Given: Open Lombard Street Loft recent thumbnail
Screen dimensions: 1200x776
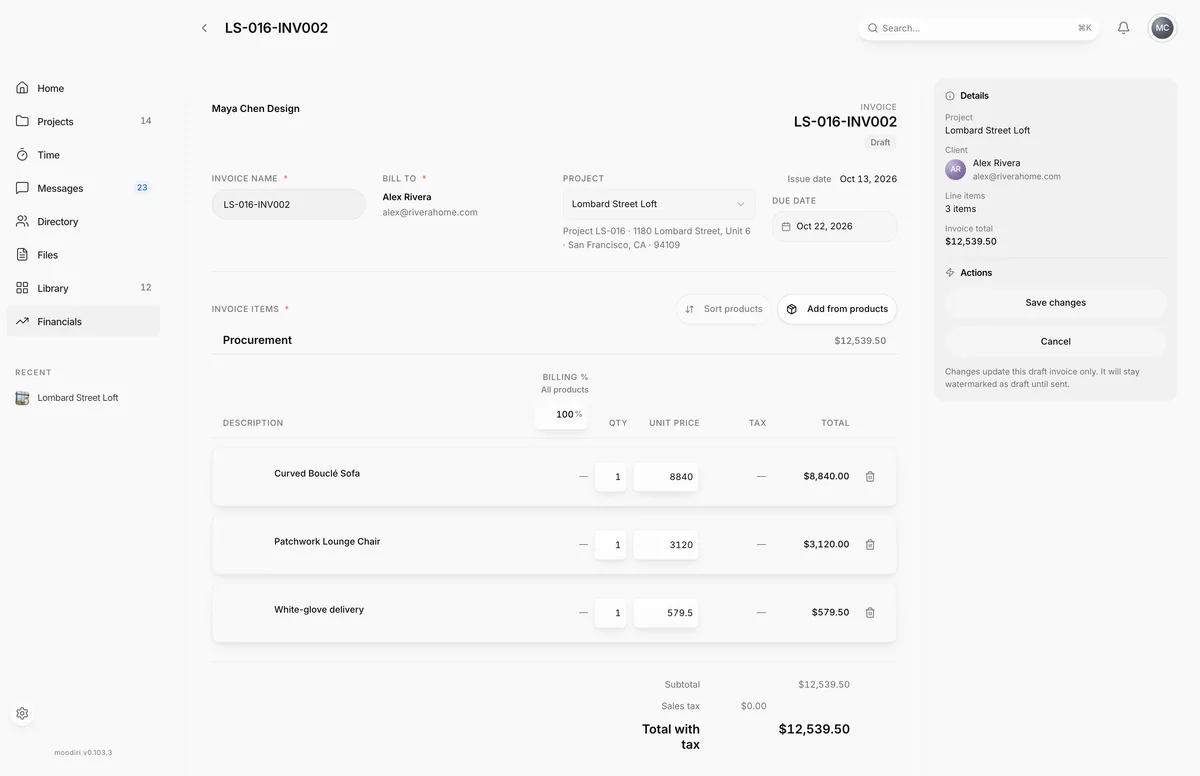Looking at the screenshot, I should point(22,398).
